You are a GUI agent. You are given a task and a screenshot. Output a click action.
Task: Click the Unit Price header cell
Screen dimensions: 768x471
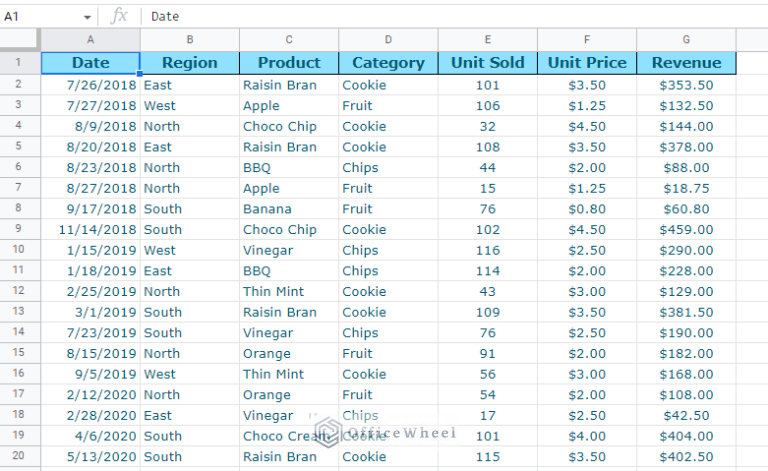(x=586, y=62)
